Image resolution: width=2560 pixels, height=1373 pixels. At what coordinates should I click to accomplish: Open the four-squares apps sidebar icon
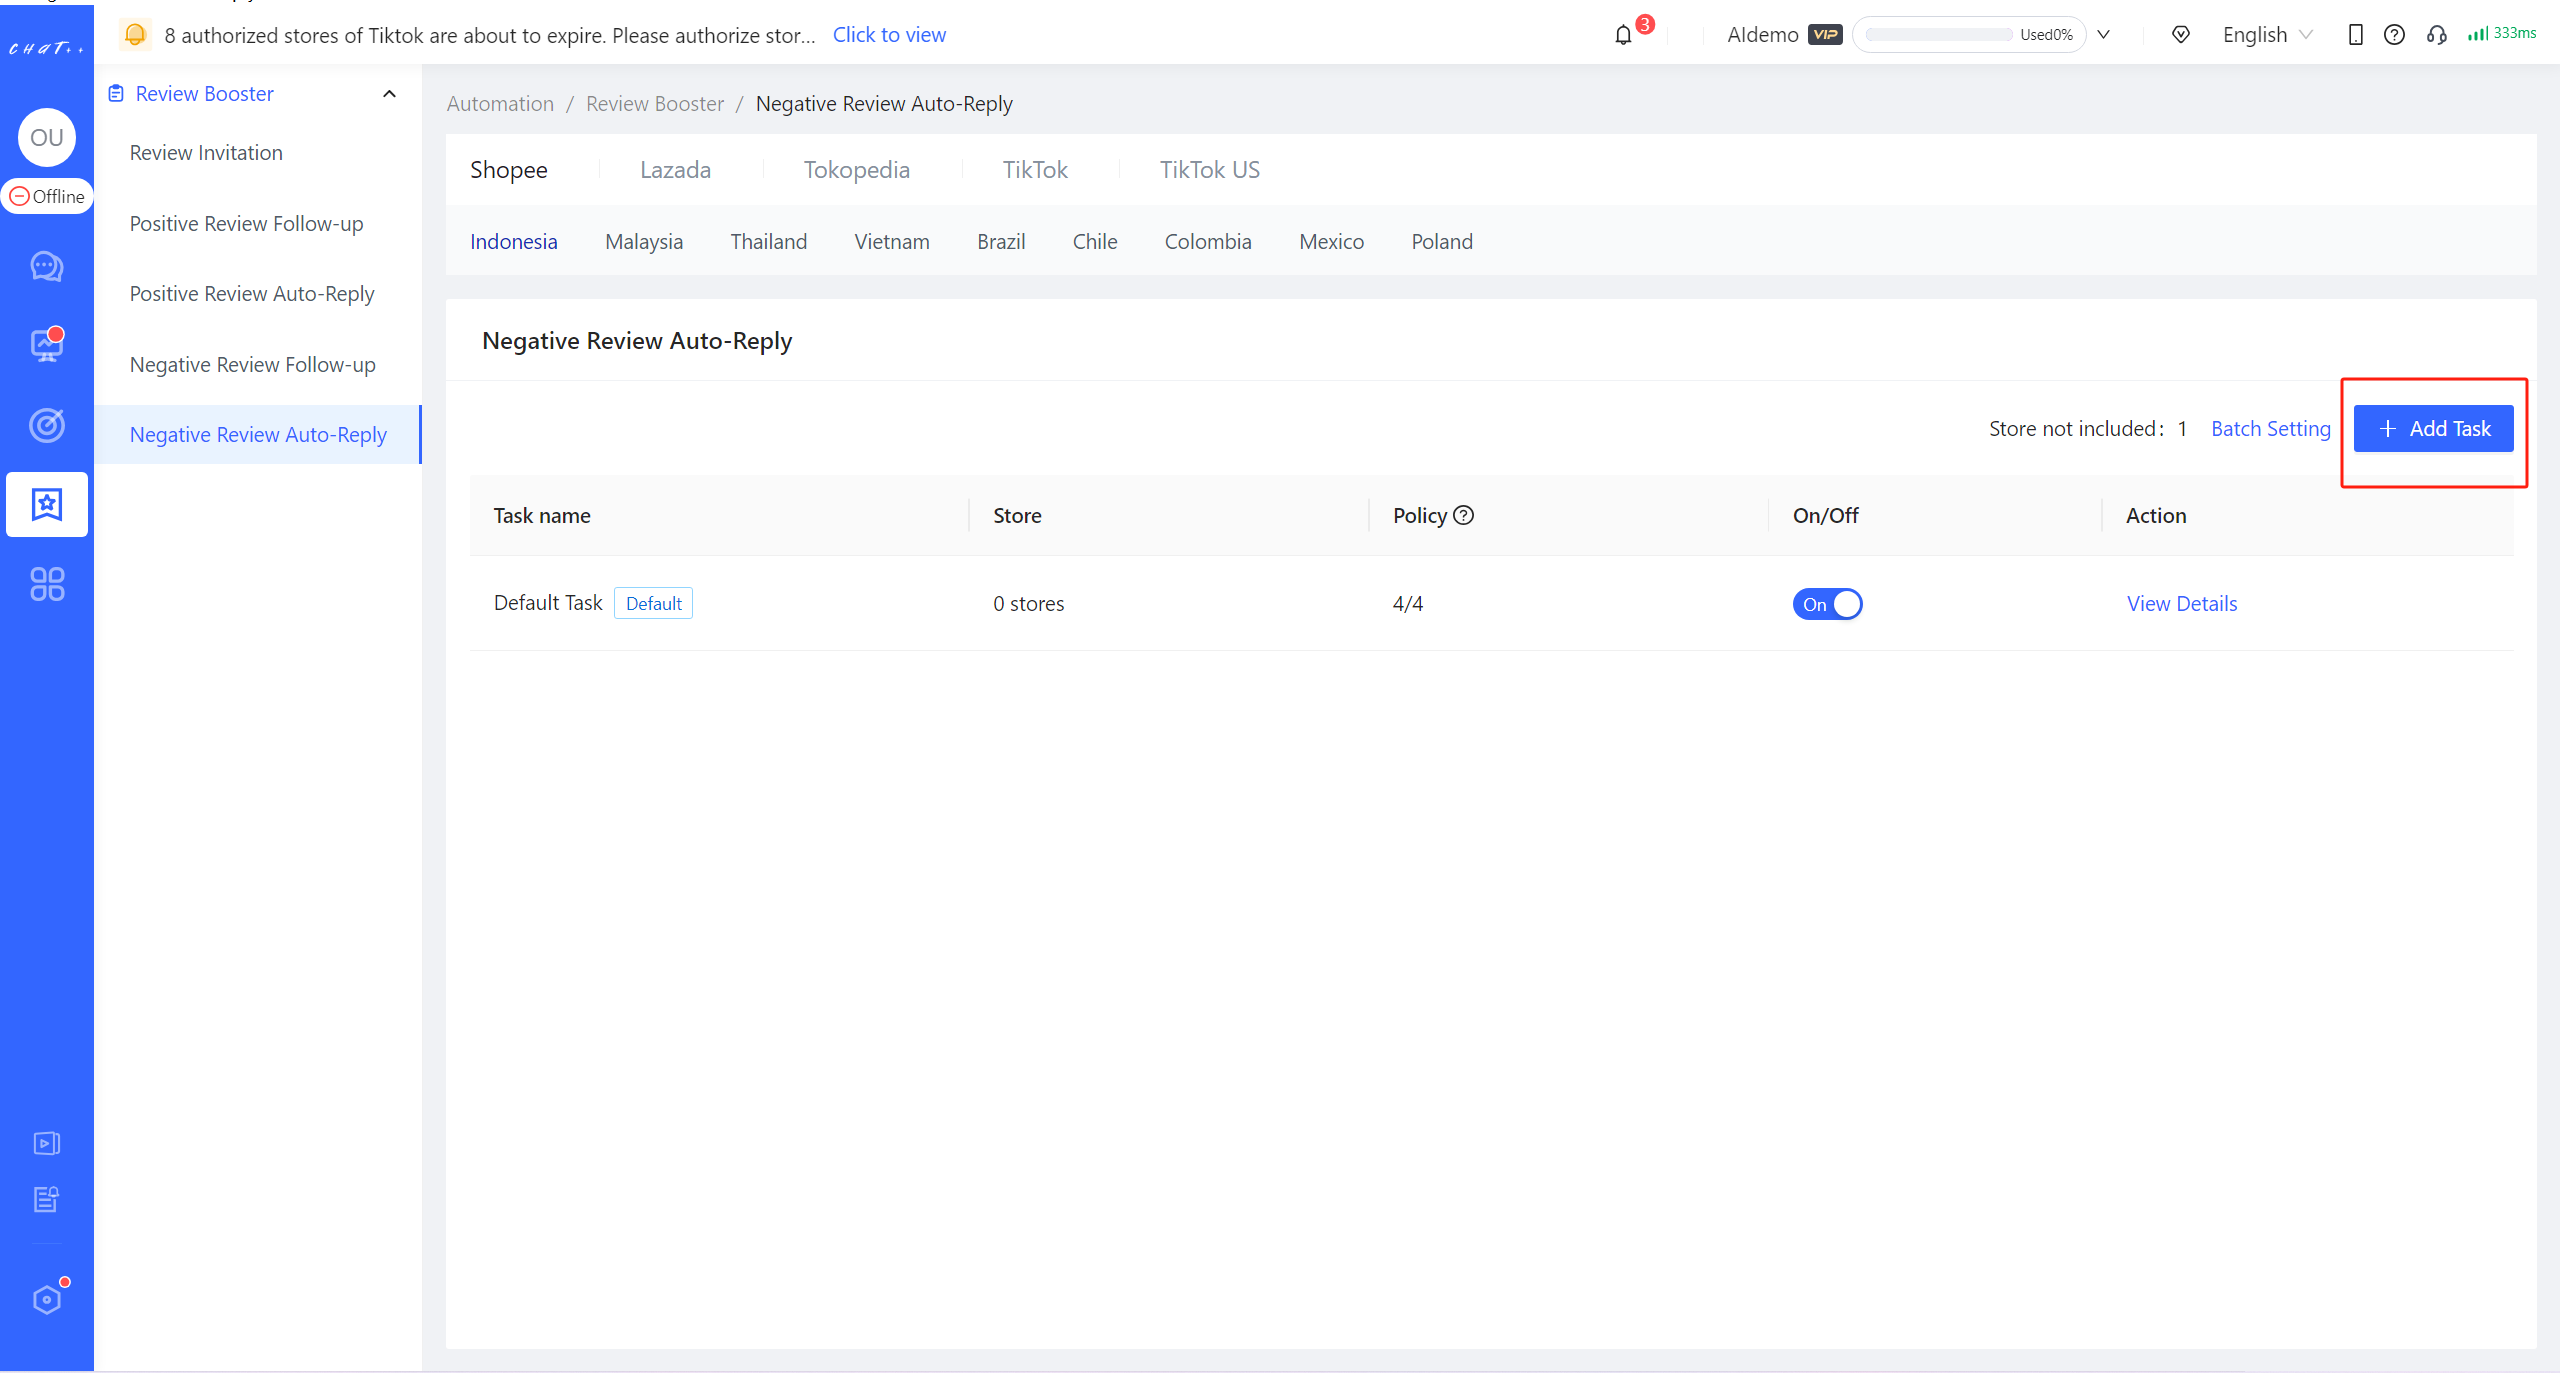pyautogui.click(x=46, y=584)
